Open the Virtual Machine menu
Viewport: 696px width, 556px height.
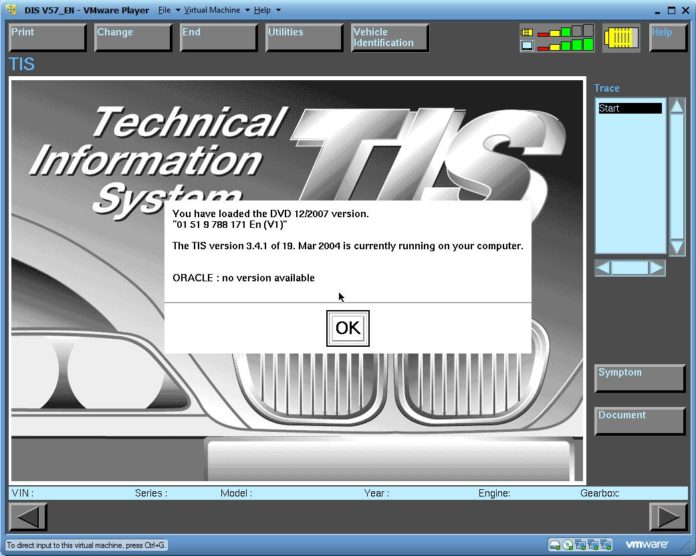(212, 10)
